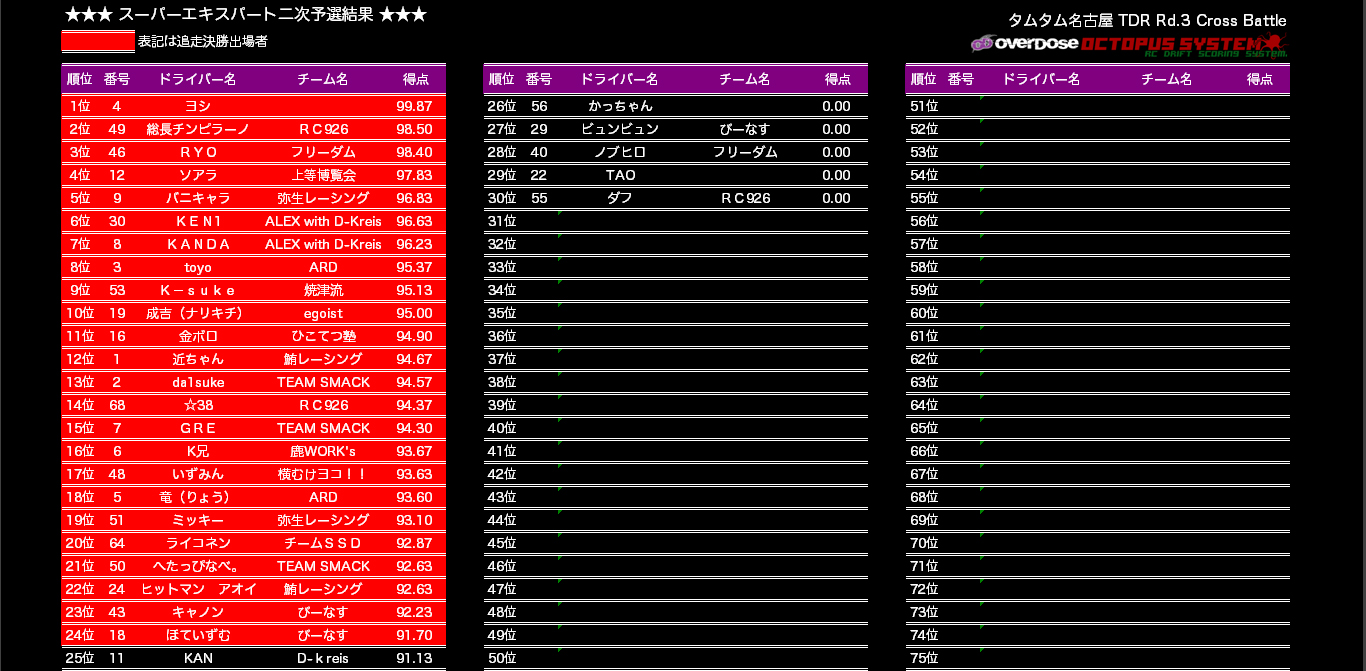This screenshot has height=671, width=1366.
Task: Click the three stars before the title
Action: coord(87,15)
